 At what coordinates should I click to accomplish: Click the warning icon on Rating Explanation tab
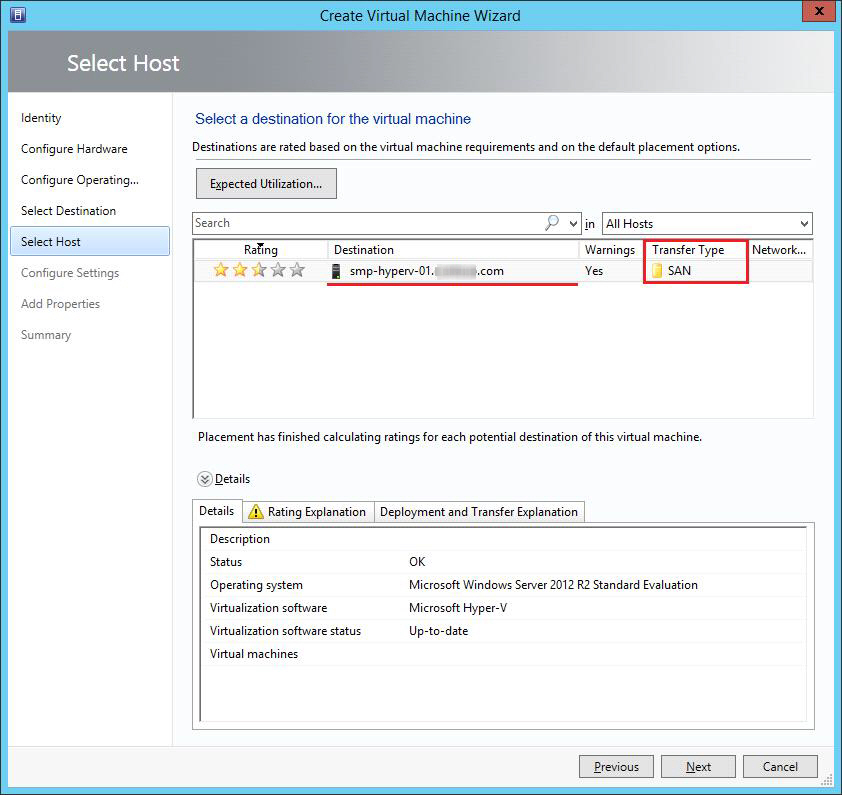coord(256,512)
